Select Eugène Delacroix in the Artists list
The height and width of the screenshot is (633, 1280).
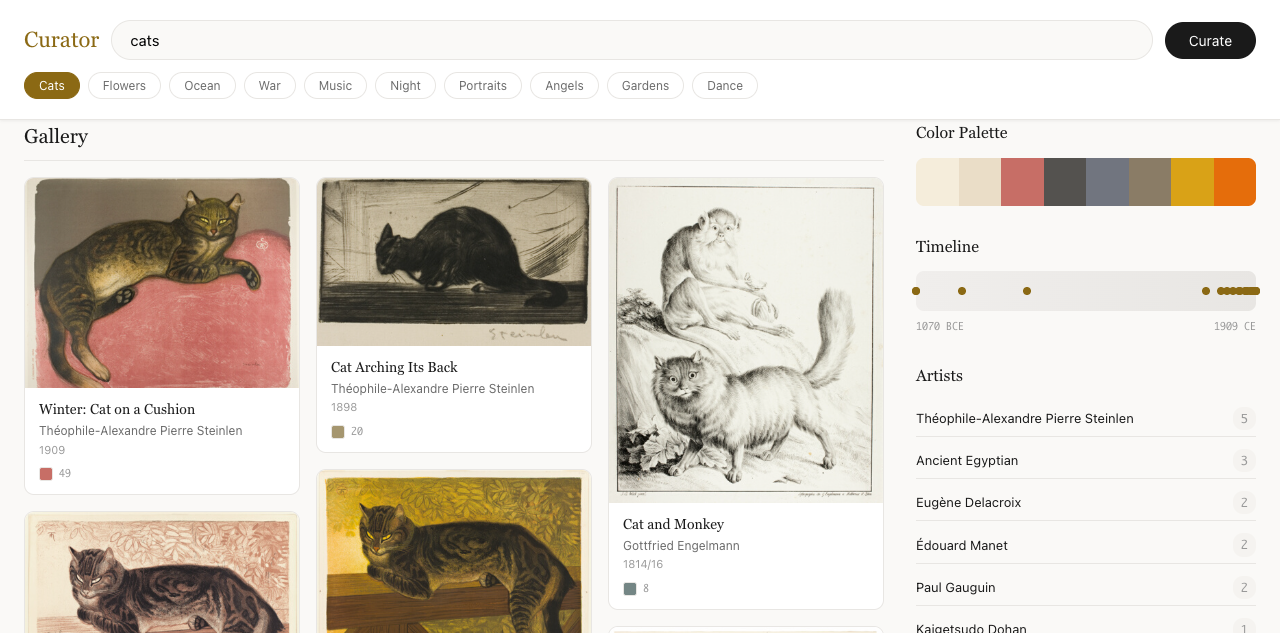click(1086, 503)
